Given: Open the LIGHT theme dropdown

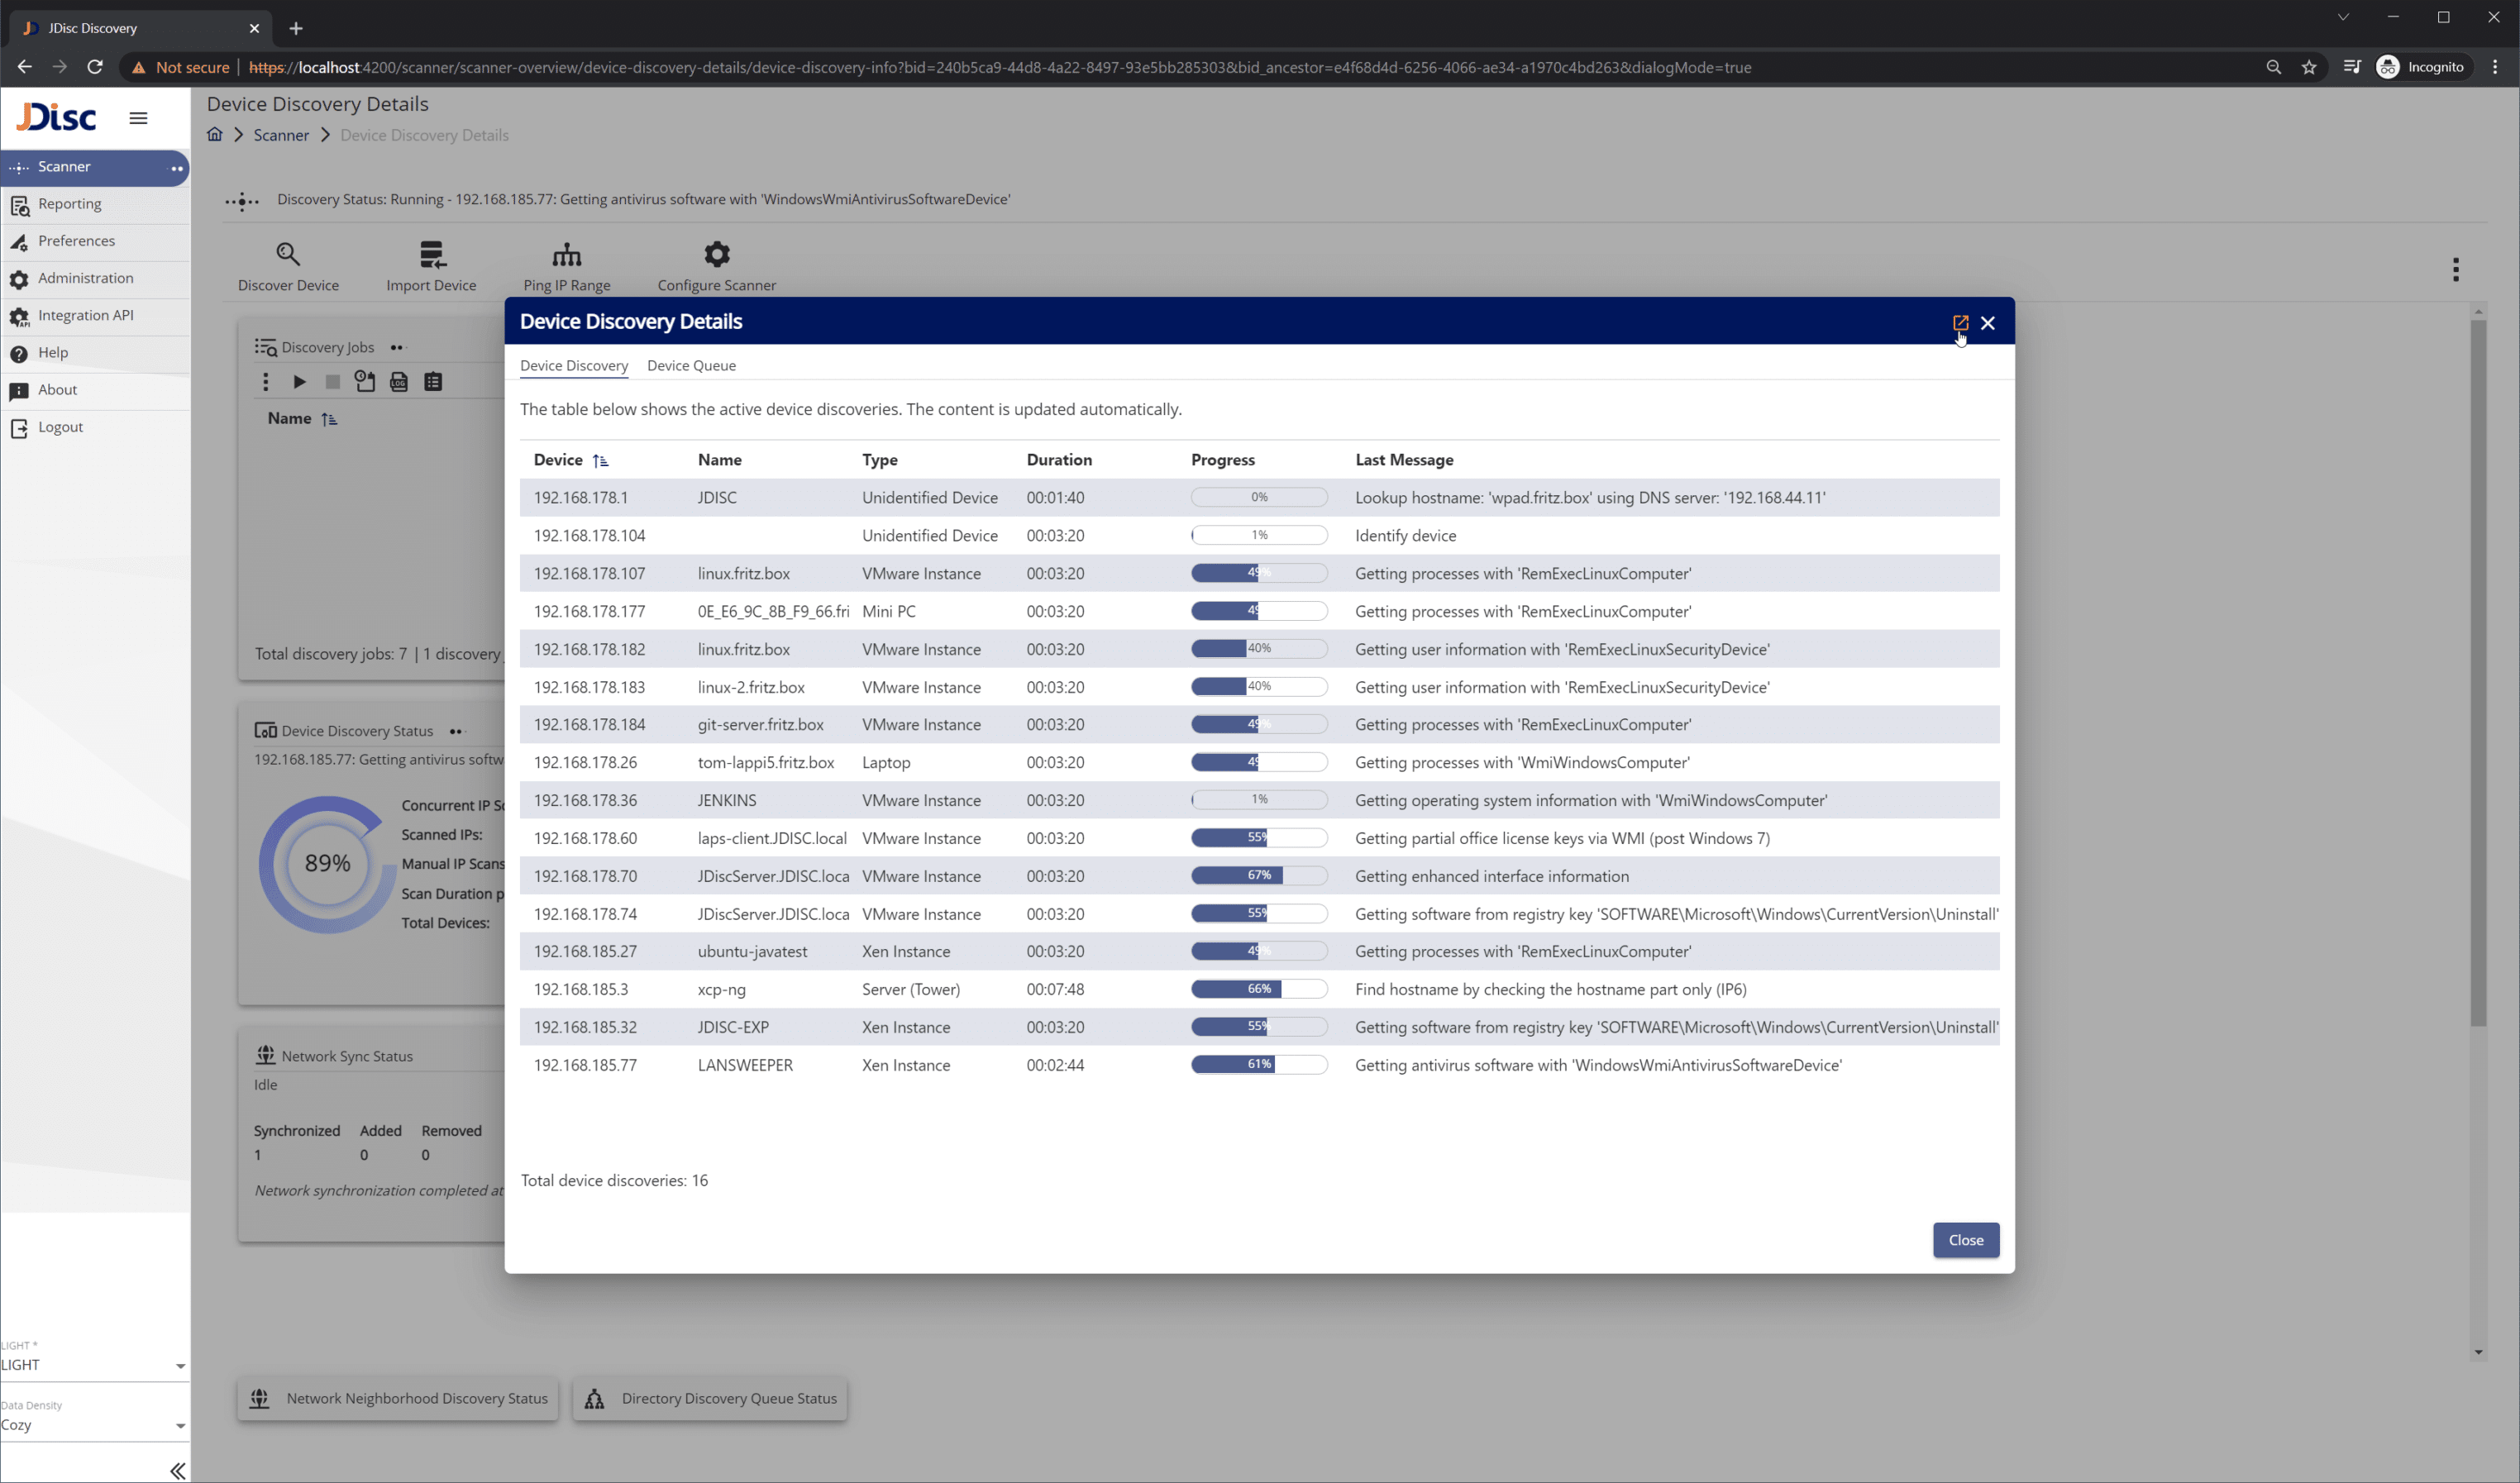Looking at the screenshot, I should click(x=95, y=1364).
